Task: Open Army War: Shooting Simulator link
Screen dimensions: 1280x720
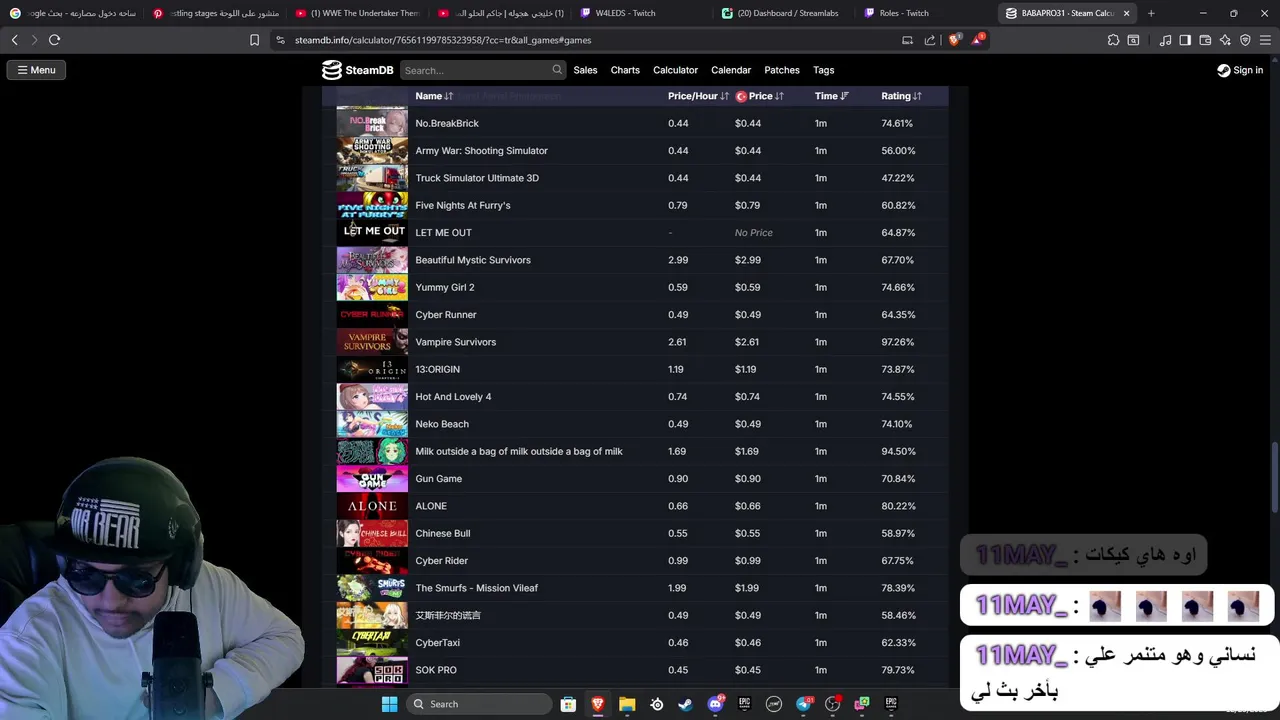Action: pos(481,151)
